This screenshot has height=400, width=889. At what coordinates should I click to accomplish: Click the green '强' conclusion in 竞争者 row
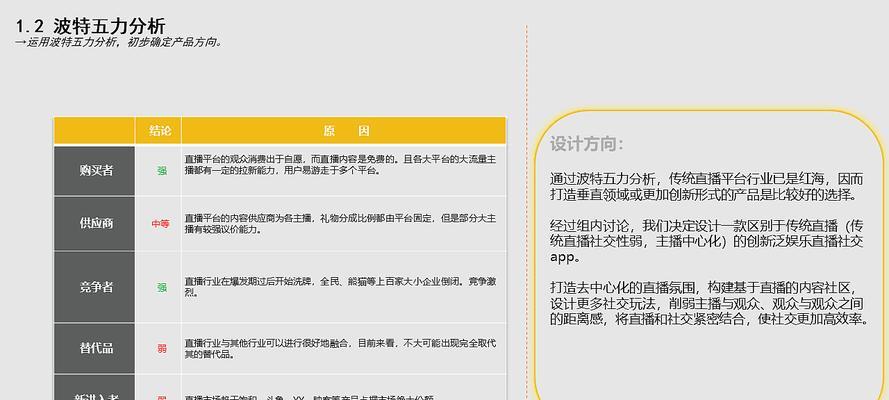coord(162,288)
